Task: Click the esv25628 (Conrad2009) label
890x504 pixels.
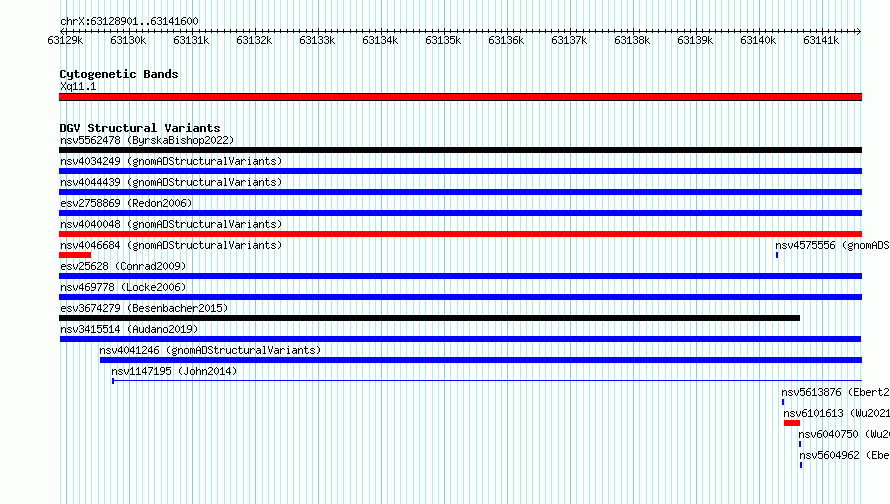Action: [x=123, y=266]
